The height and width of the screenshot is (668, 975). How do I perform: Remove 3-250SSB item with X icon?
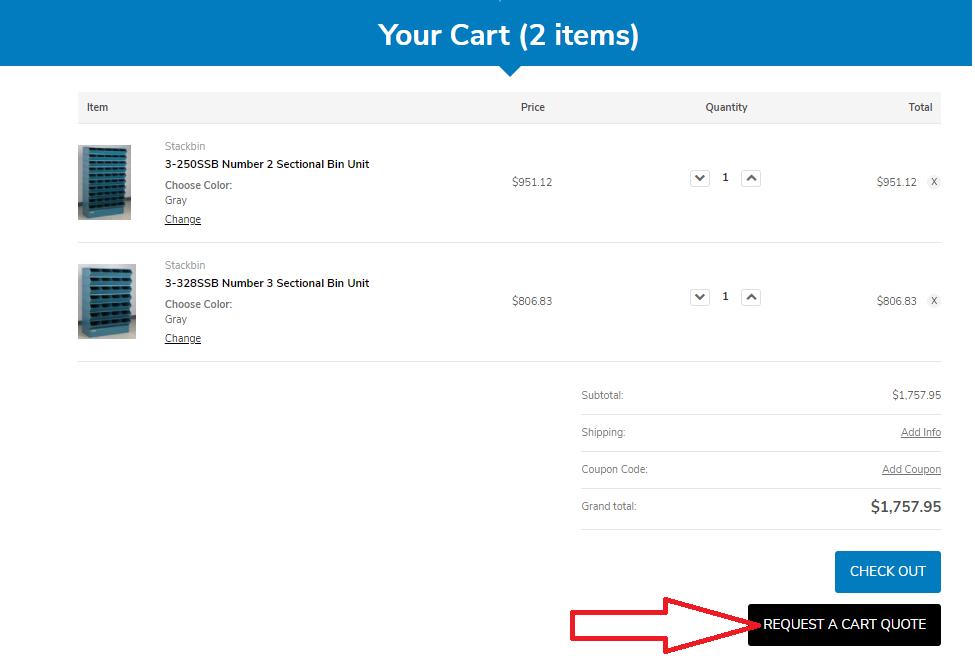pos(934,182)
